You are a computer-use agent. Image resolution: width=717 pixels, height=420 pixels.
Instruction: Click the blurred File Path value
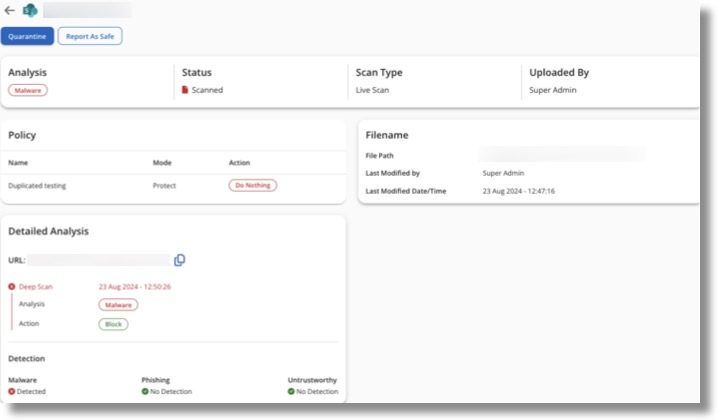(560, 155)
